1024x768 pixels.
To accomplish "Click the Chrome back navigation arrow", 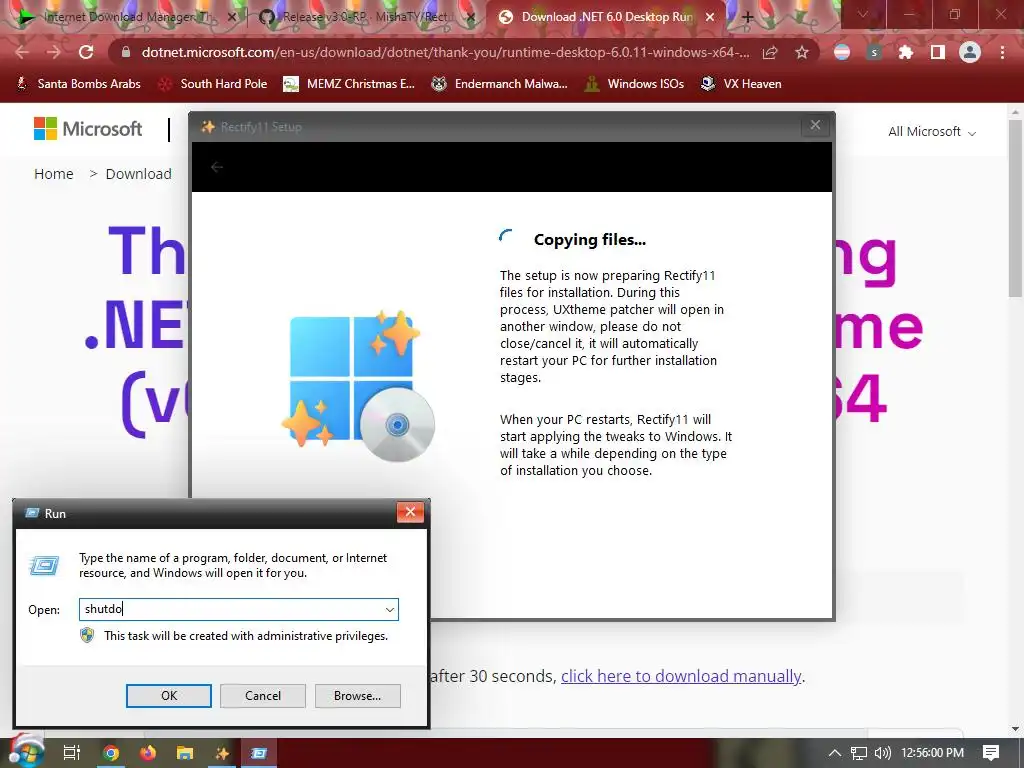I will (x=22, y=52).
